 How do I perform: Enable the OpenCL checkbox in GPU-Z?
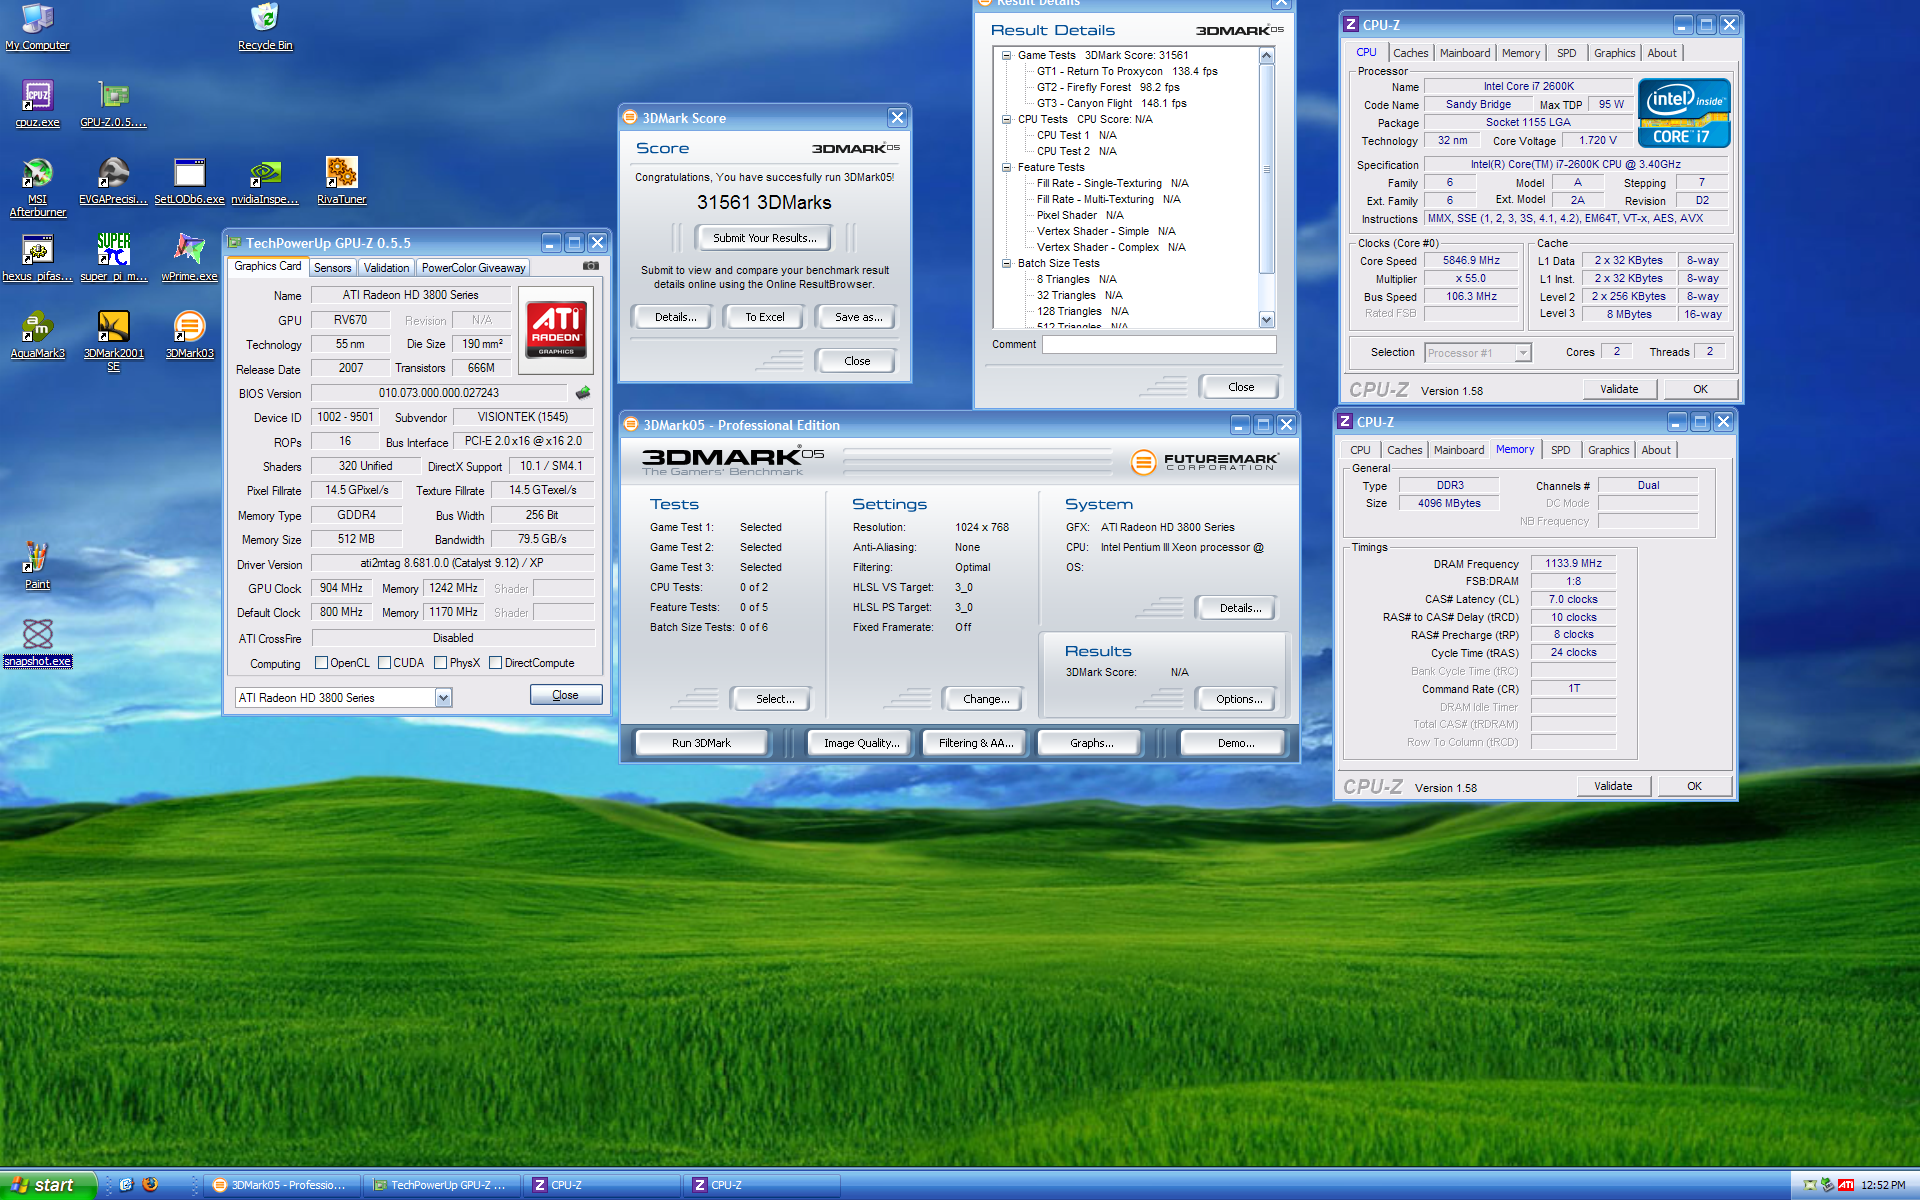pos(321,662)
